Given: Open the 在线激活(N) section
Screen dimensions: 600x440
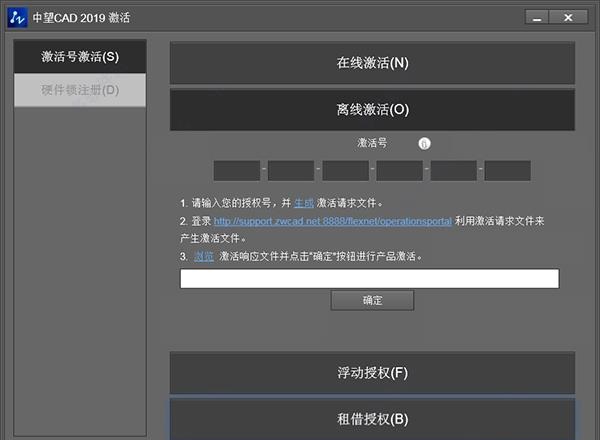Looking at the screenshot, I should pyautogui.click(x=372, y=63).
